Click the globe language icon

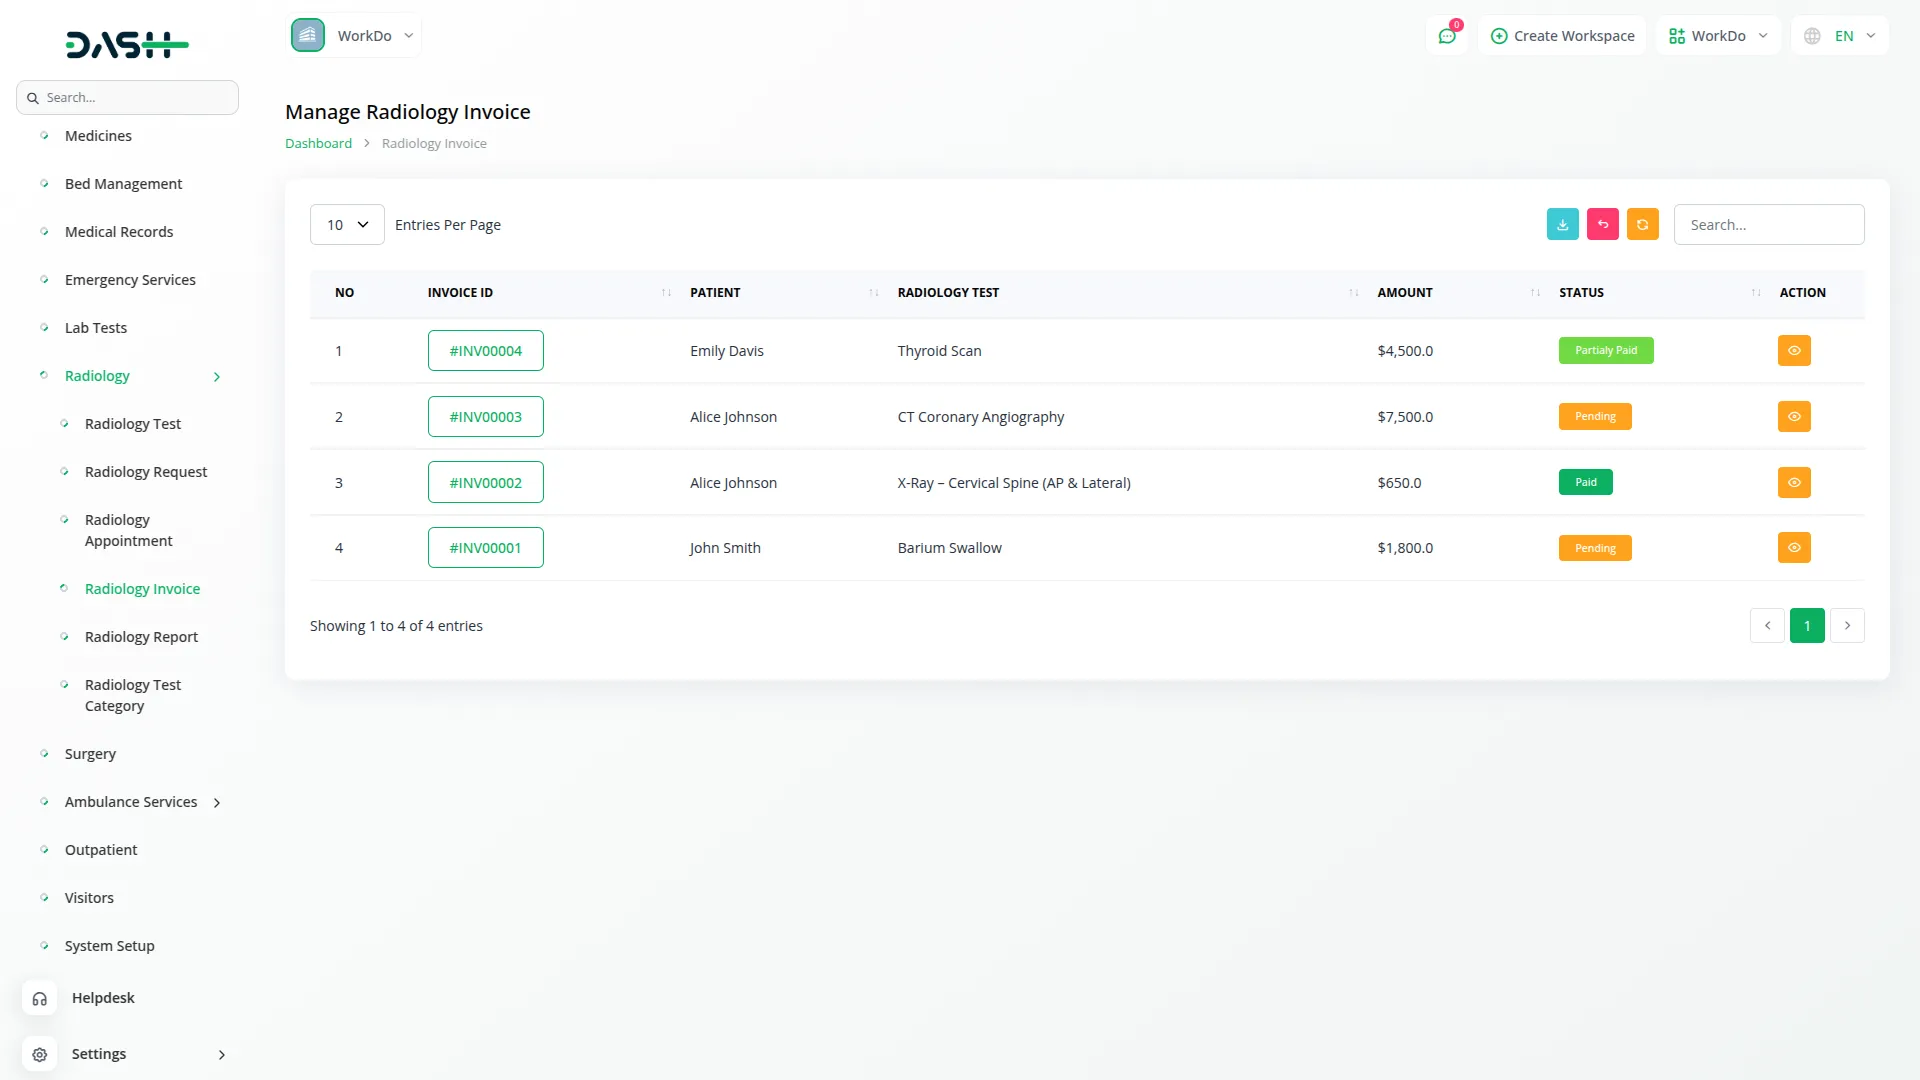coord(1812,36)
